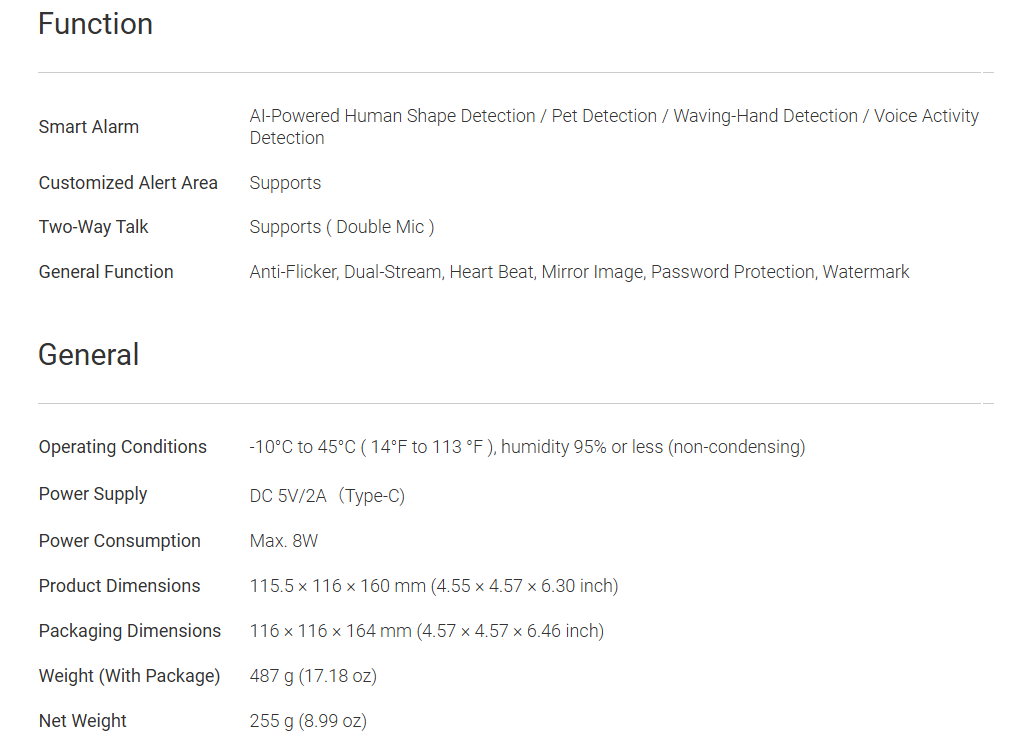Click the Supports ( Double Mic ) value

pyautogui.click(x=342, y=227)
